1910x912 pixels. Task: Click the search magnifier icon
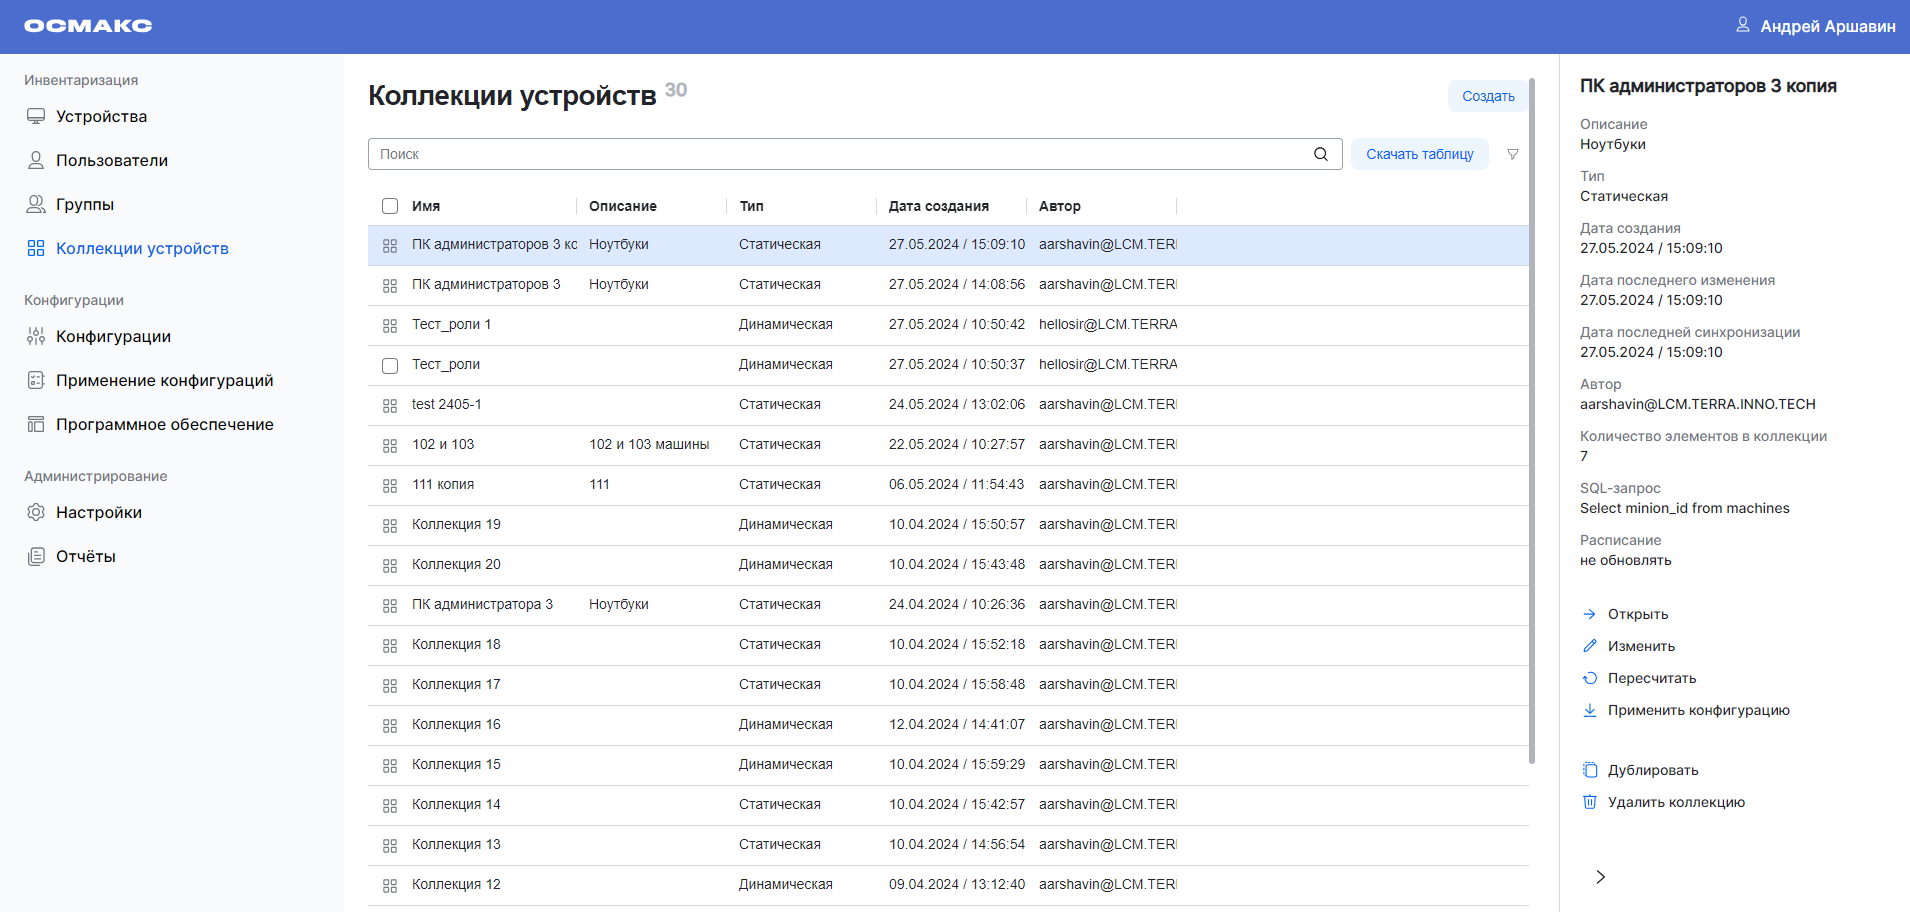pos(1320,154)
